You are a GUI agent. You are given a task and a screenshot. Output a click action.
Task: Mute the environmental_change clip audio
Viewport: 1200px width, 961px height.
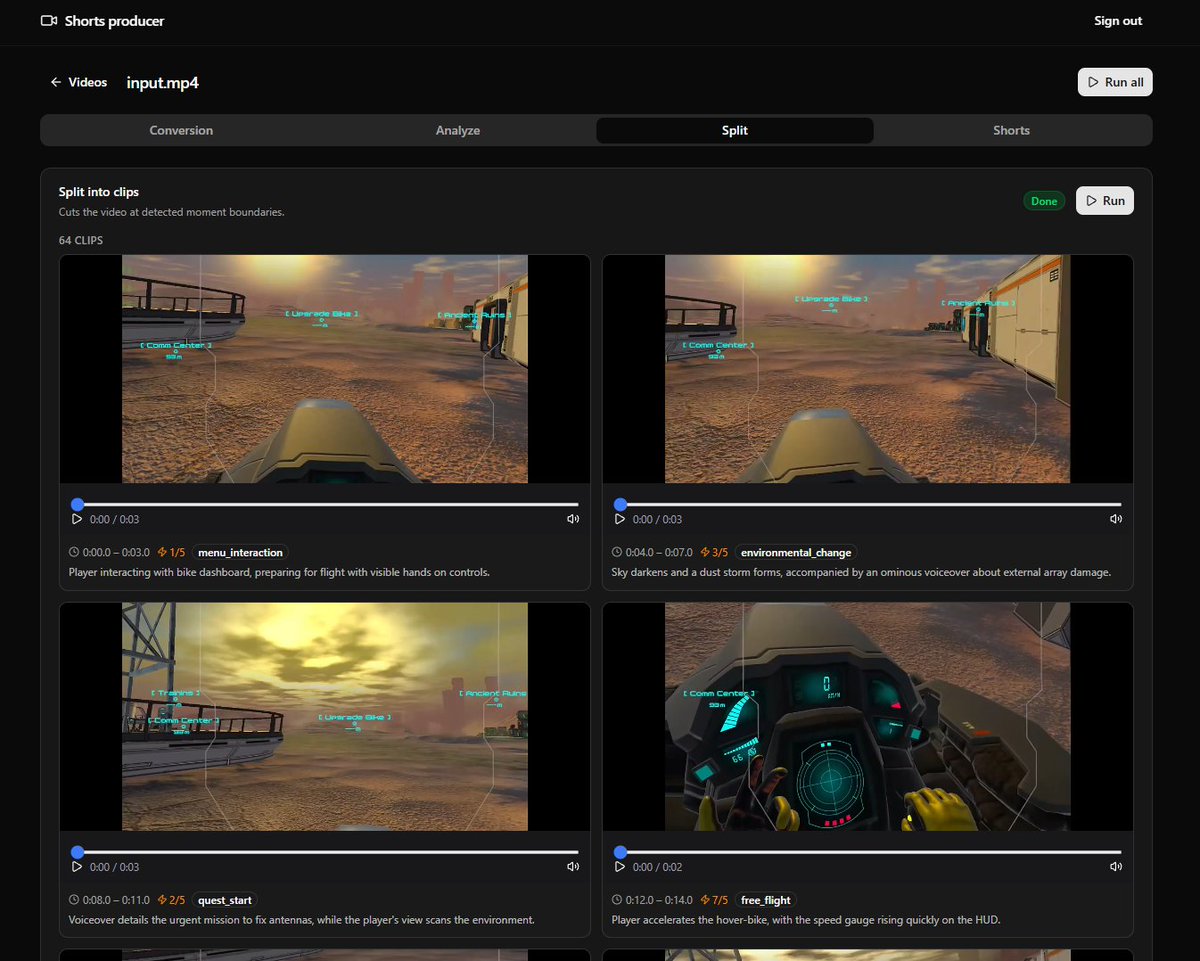(1116, 519)
